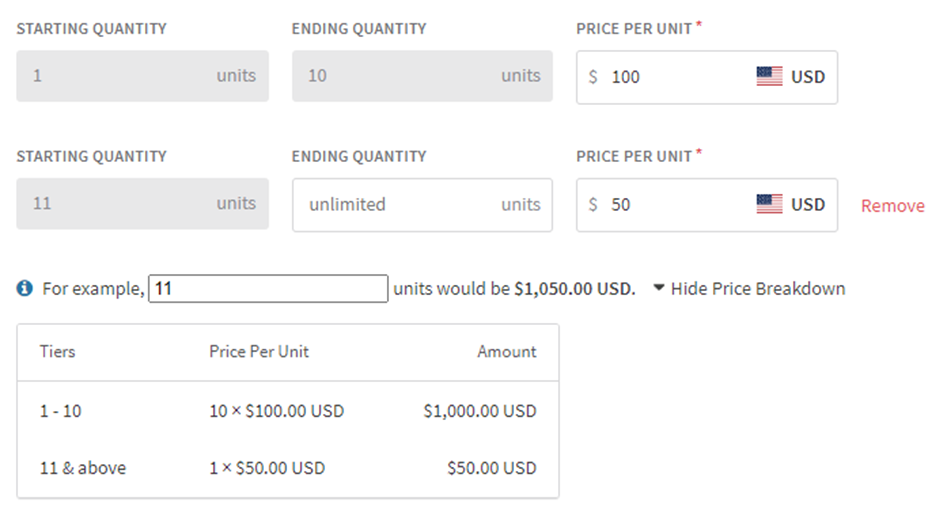Click the example units input containing 11
This screenshot has width=947, height=527.
tap(268, 289)
